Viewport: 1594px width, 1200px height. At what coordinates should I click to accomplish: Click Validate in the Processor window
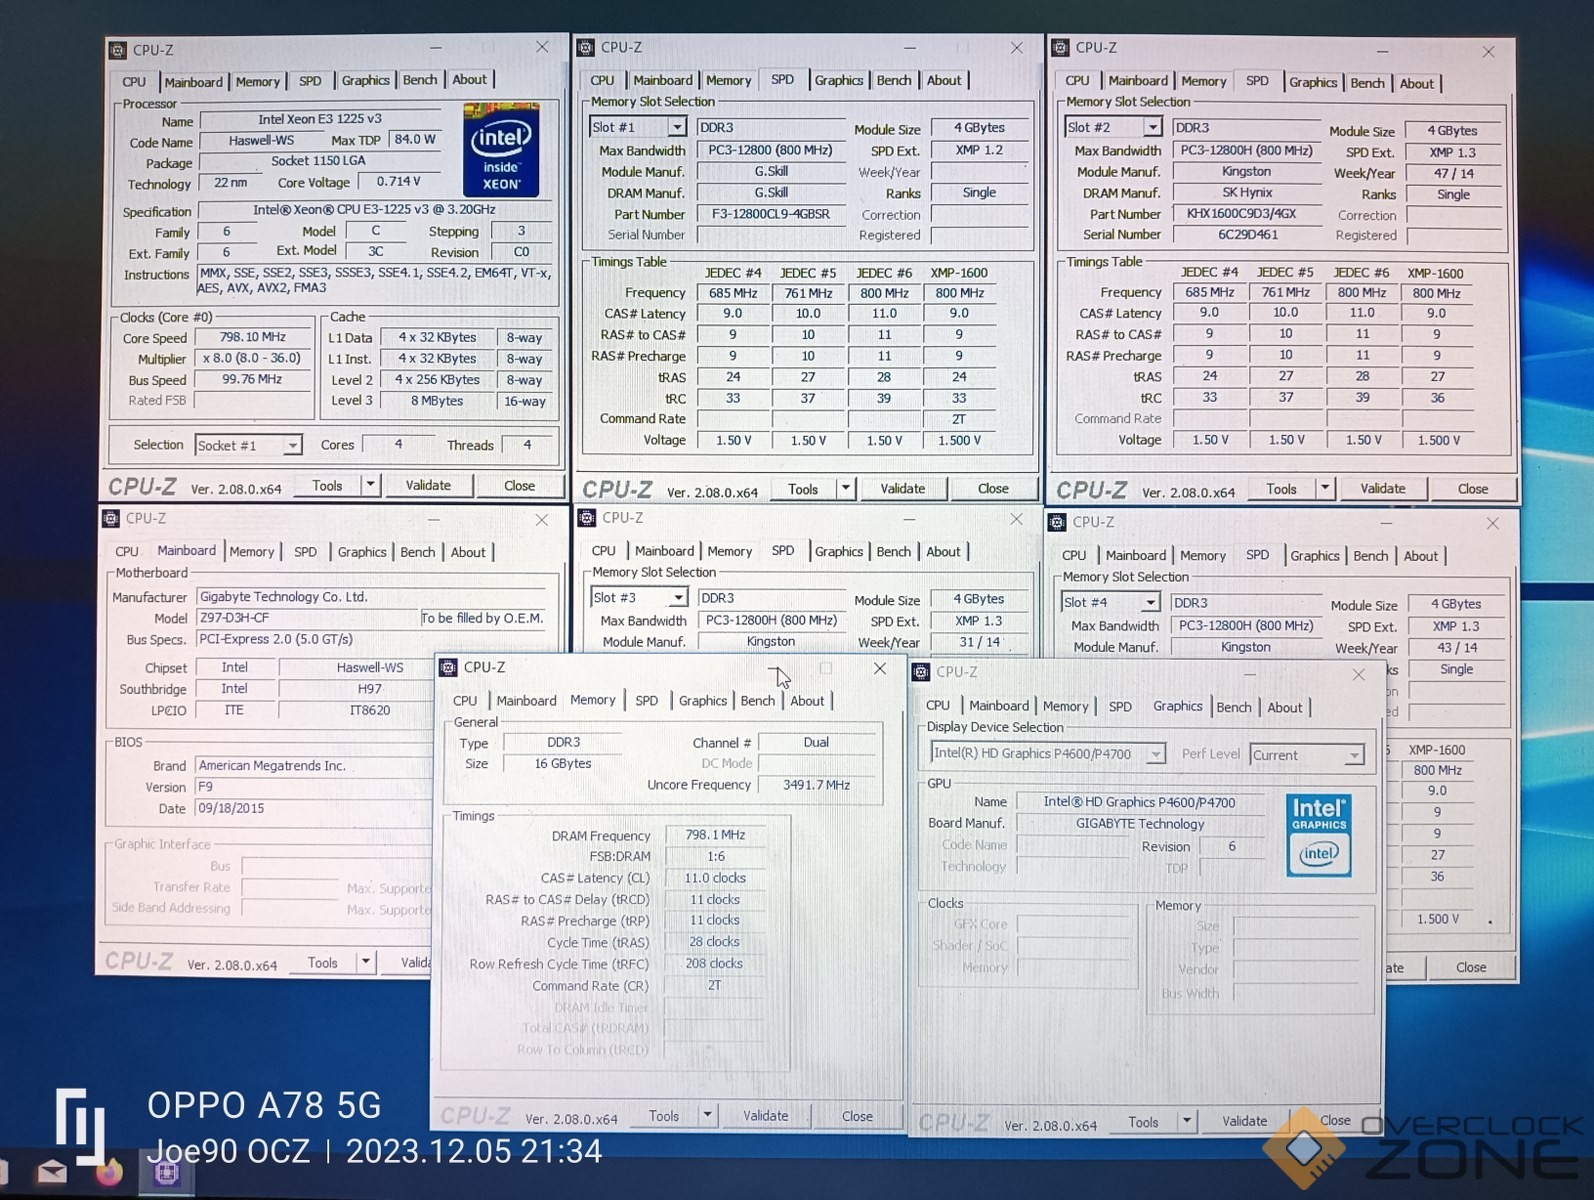428,485
